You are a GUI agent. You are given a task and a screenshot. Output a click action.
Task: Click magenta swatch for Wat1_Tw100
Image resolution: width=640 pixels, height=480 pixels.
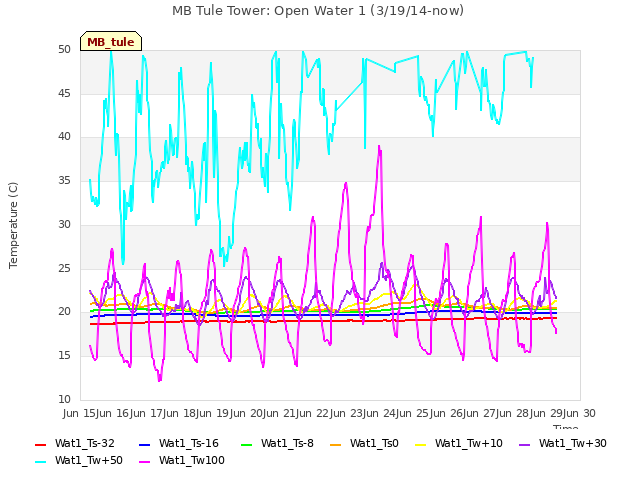pos(145,462)
